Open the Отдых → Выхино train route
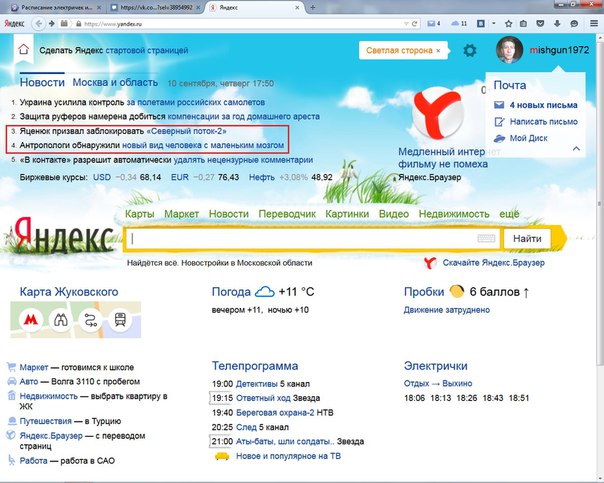This screenshot has height=483, width=604. pyautogui.click(x=438, y=384)
